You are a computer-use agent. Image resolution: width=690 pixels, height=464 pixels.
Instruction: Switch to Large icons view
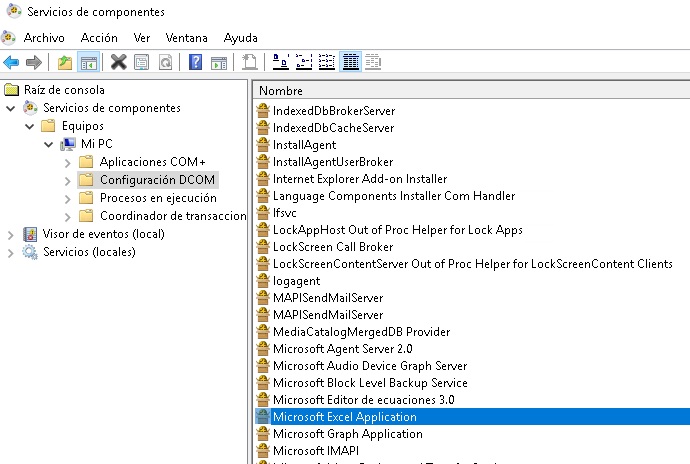tap(282, 62)
